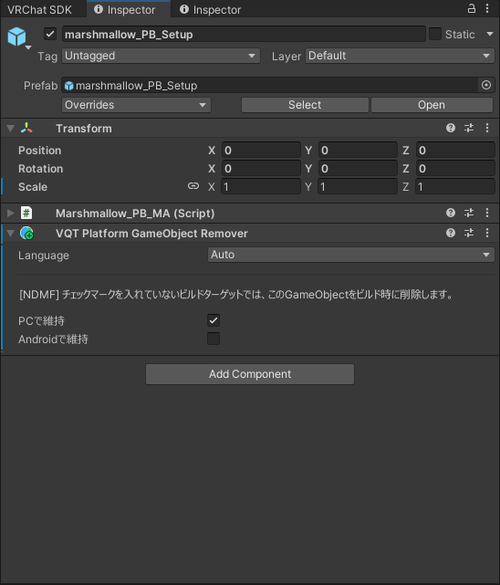This screenshot has width=500, height=585.
Task: Toggle the Scale constrain proportions link icon
Action: click(193, 185)
